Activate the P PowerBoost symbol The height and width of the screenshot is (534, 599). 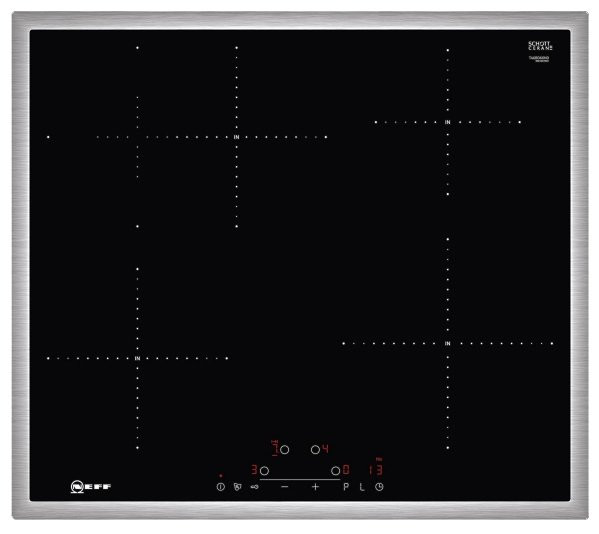point(346,487)
